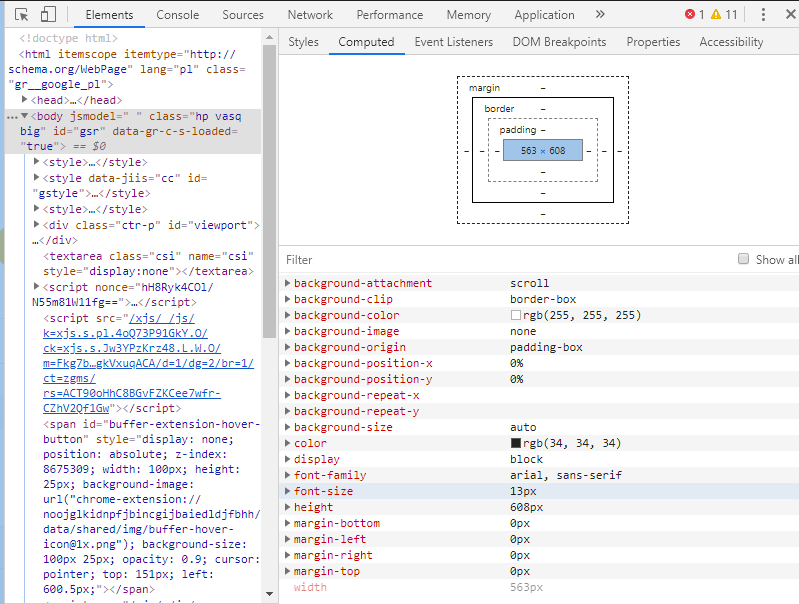The height and width of the screenshot is (604, 799).
Task: Click the DOM tree scrollbar up arrow
Action: (x=270, y=38)
